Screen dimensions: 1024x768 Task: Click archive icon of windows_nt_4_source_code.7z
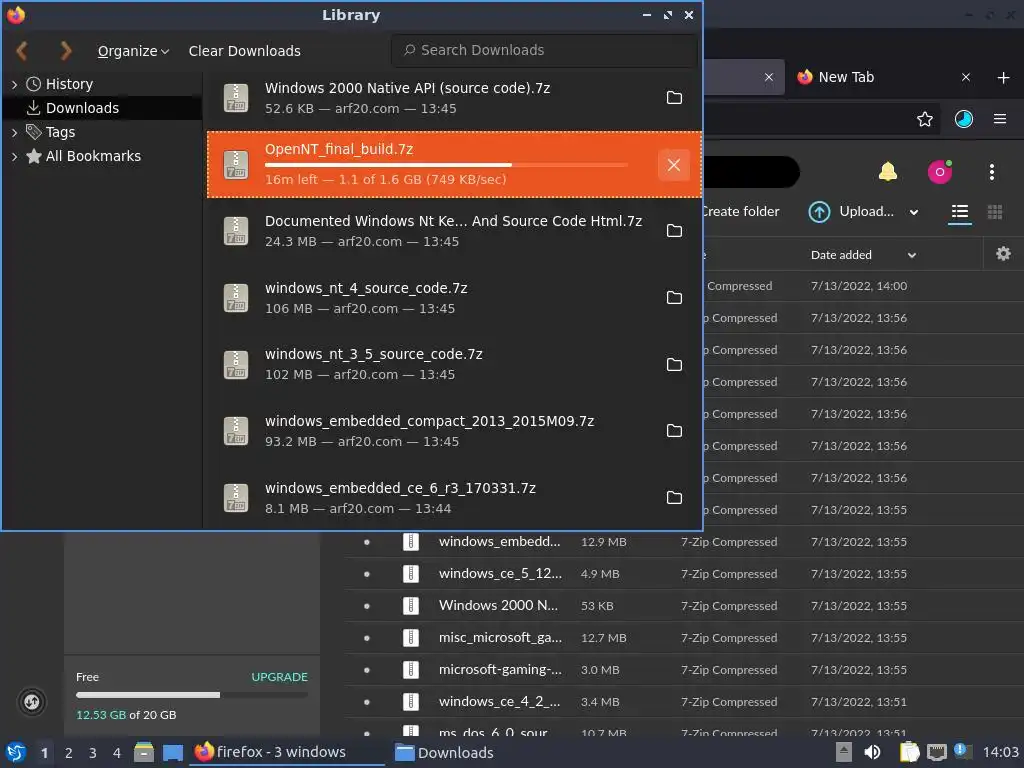tap(236, 298)
